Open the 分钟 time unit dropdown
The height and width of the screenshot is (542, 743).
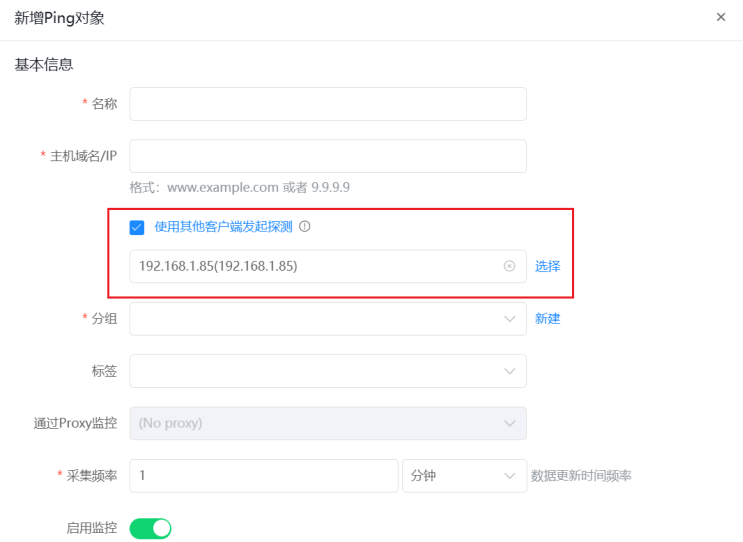coord(464,476)
